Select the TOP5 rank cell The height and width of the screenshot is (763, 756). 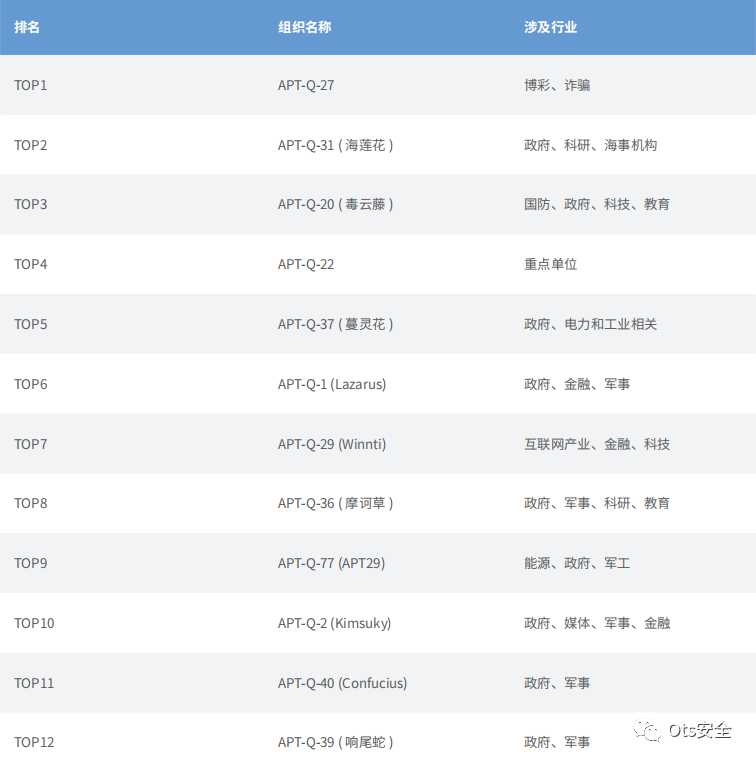pyautogui.click(x=31, y=324)
